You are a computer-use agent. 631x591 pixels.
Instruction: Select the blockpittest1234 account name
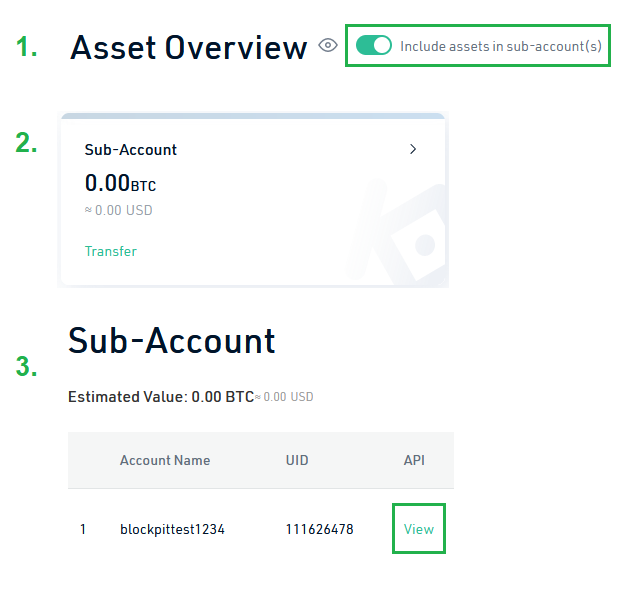pyautogui.click(x=172, y=529)
